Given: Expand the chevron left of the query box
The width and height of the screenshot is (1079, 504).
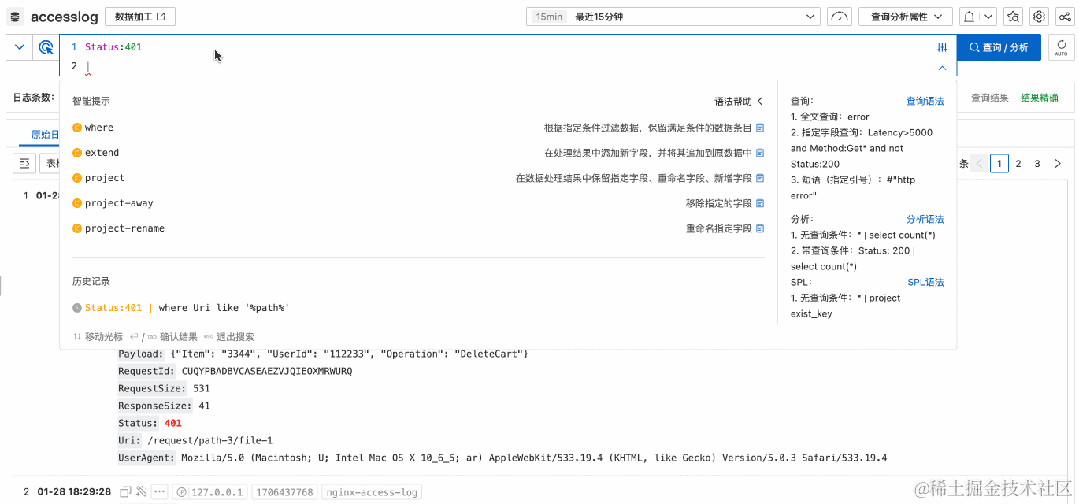Looking at the screenshot, I should coord(19,48).
